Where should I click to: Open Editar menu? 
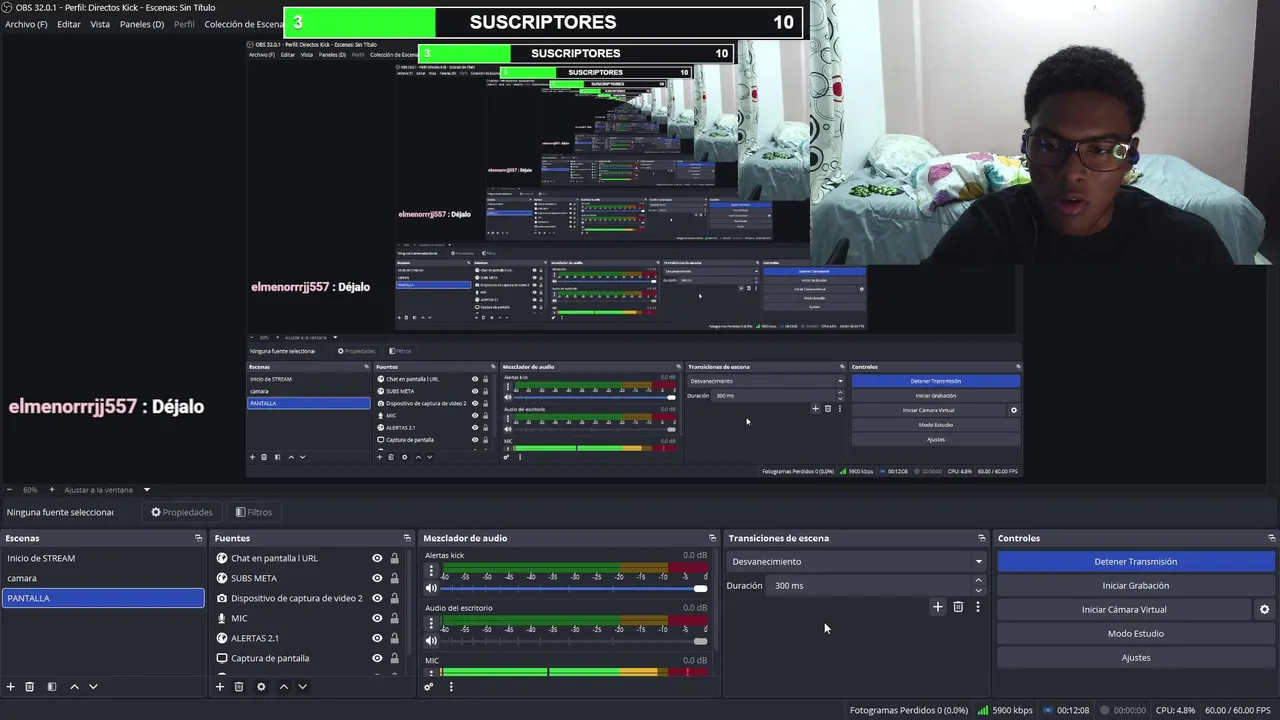point(69,24)
